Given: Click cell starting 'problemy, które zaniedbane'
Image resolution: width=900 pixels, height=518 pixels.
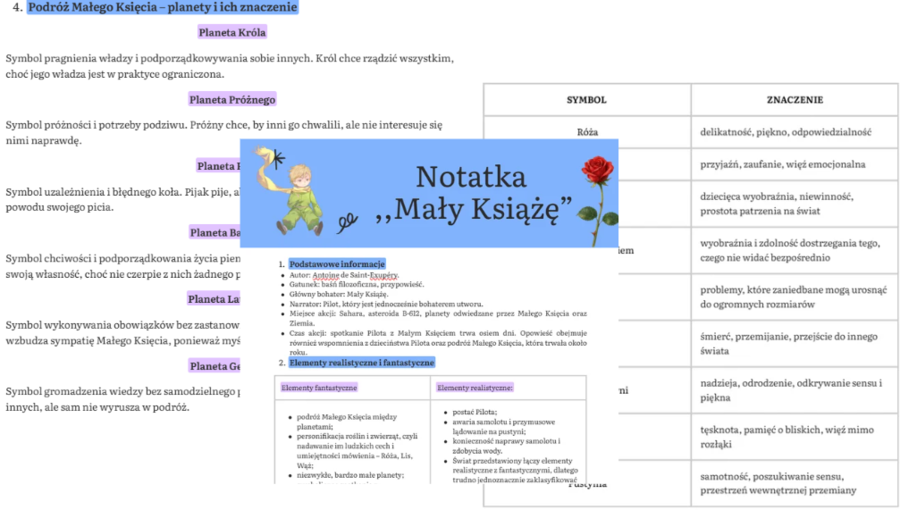Looking at the screenshot, I should click(x=793, y=297).
